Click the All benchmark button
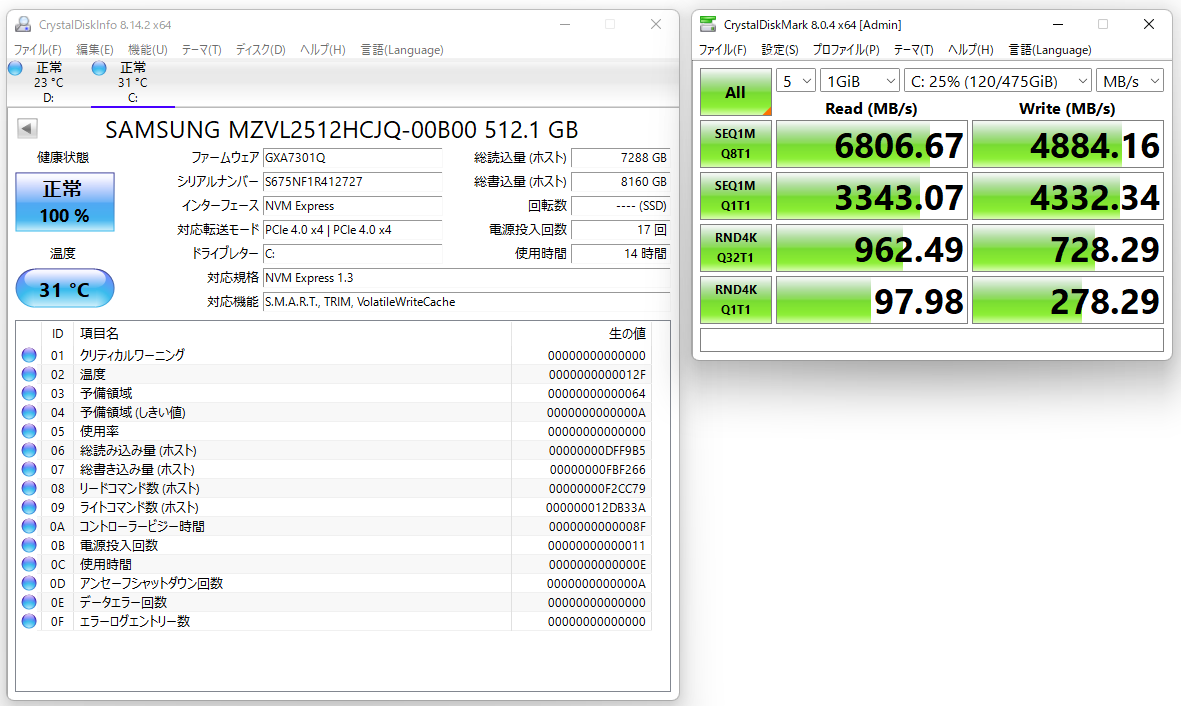Screen dimensions: 1181x706 [x=736, y=92]
